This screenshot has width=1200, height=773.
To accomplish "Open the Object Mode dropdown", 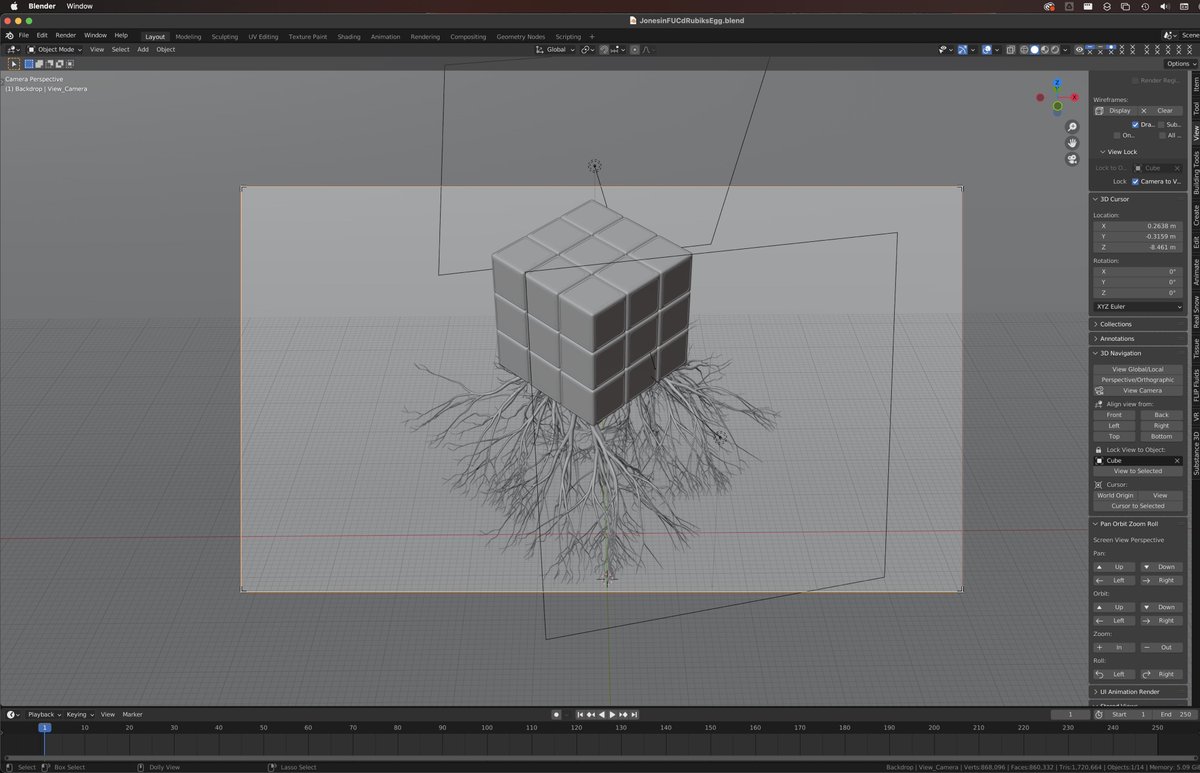I will coord(56,49).
